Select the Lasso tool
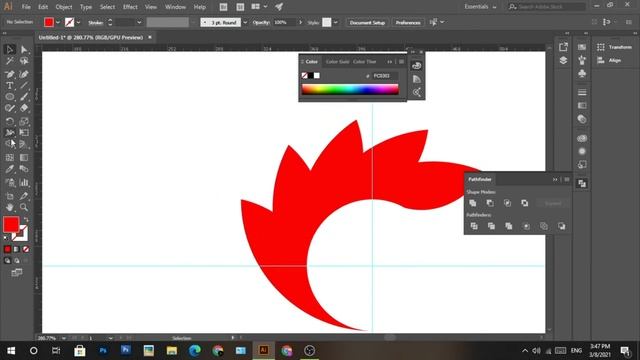This screenshot has width=640, height=360. click(x=24, y=61)
